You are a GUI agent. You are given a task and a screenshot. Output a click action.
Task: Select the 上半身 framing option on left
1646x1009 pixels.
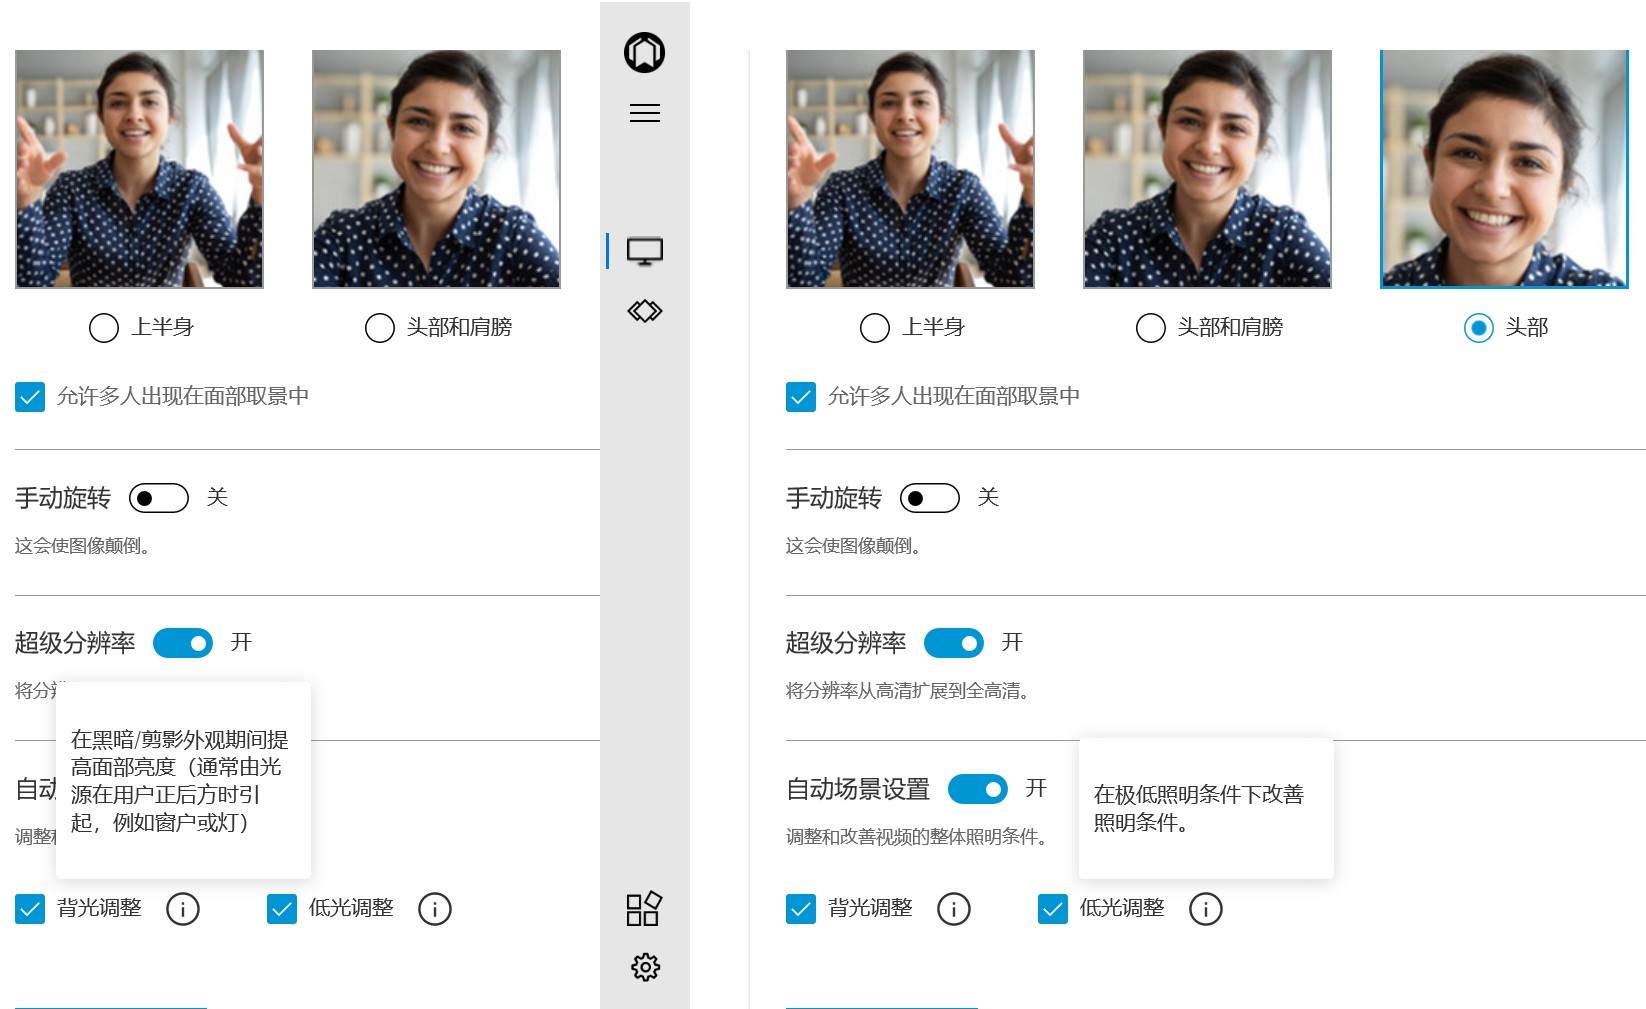[x=103, y=327]
